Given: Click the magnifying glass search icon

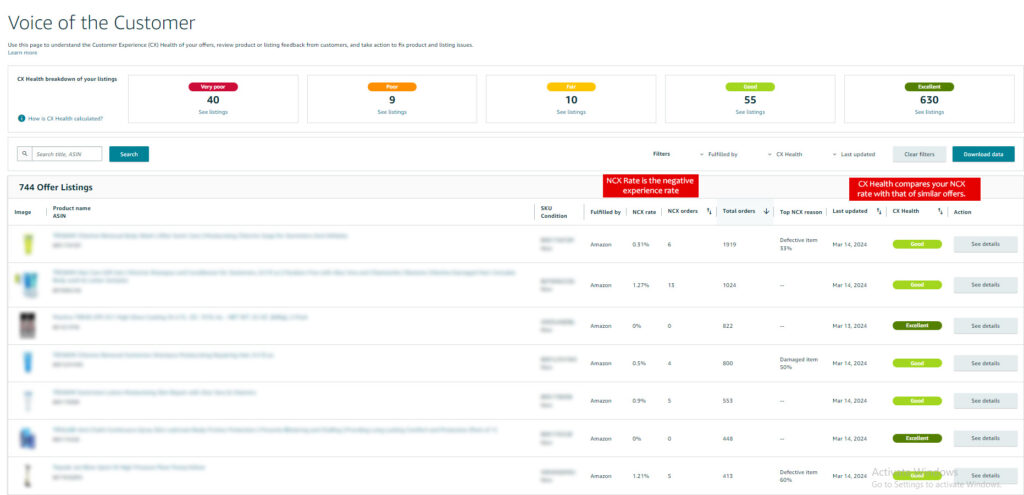Looking at the screenshot, I should point(24,154).
